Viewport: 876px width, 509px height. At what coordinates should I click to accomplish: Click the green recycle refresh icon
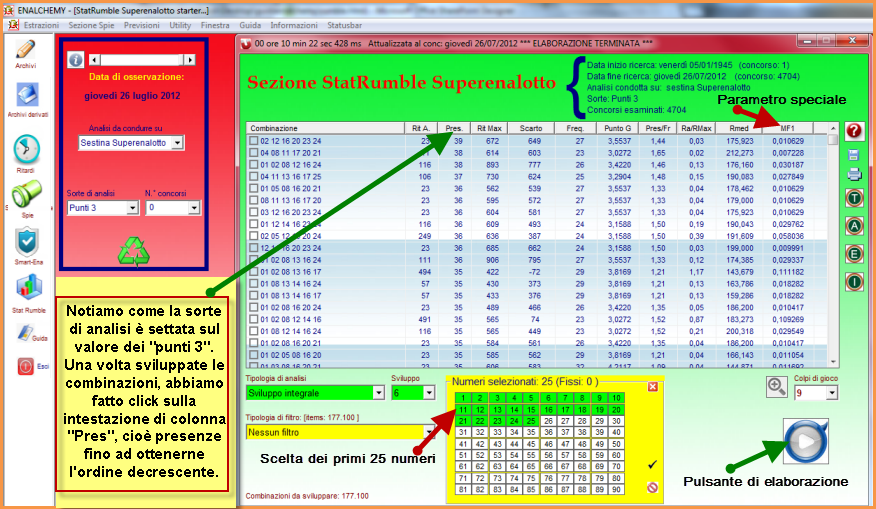click(134, 251)
